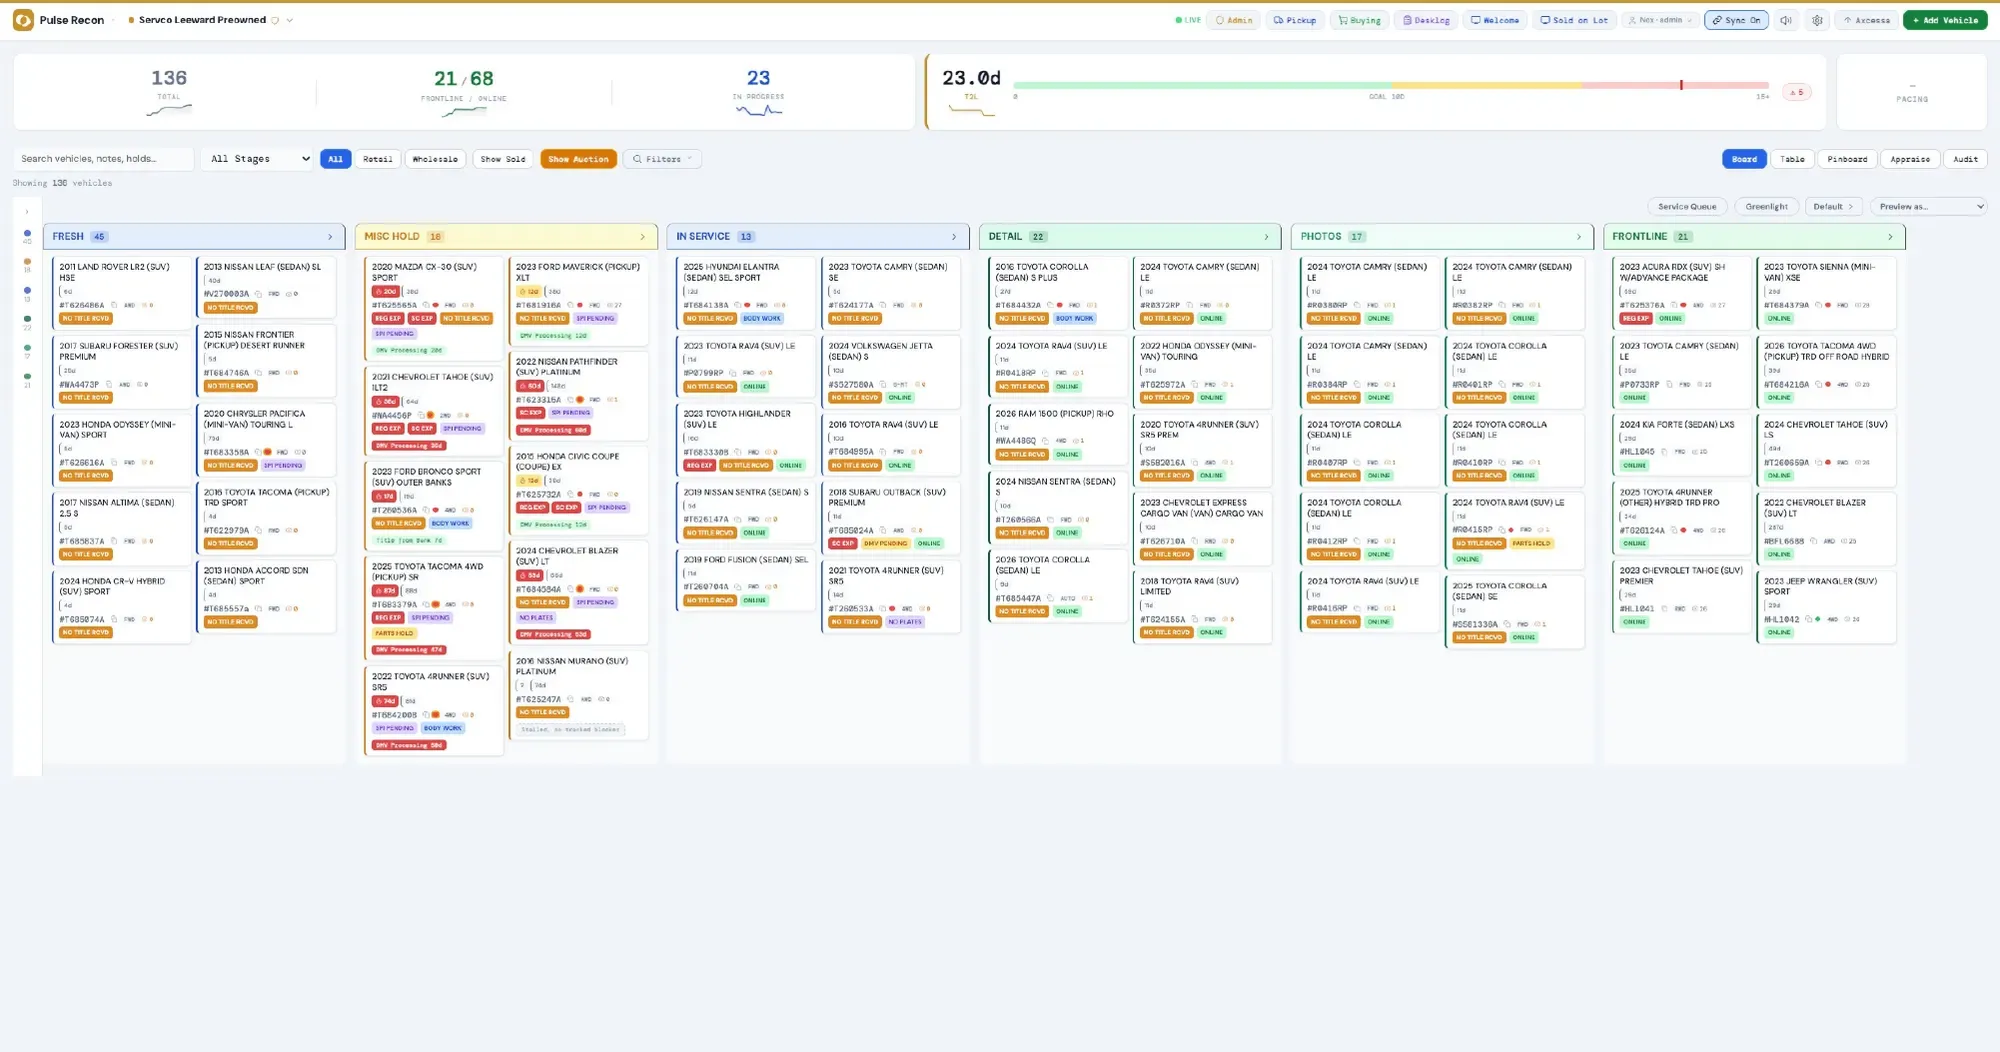The width and height of the screenshot is (2000, 1052).
Task: Expand the MISC HOLD column chevron
Action: tap(642, 237)
